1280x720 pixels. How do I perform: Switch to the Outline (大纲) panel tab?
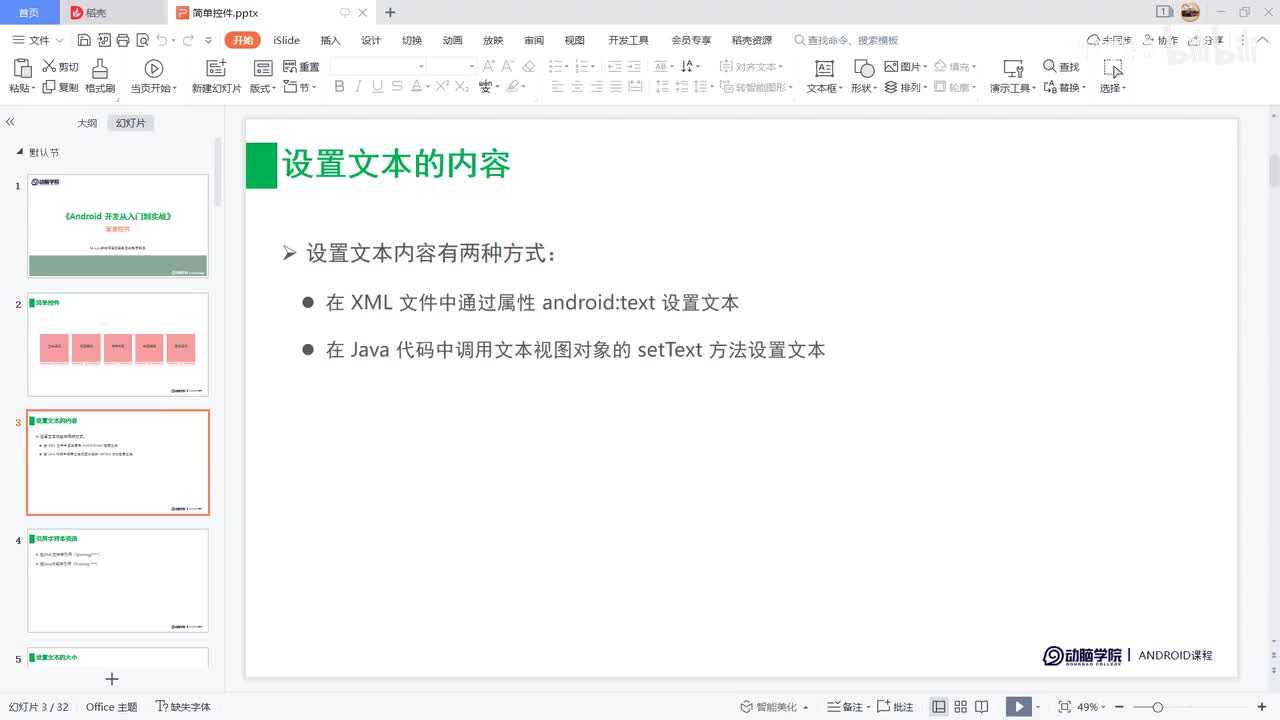tap(87, 123)
